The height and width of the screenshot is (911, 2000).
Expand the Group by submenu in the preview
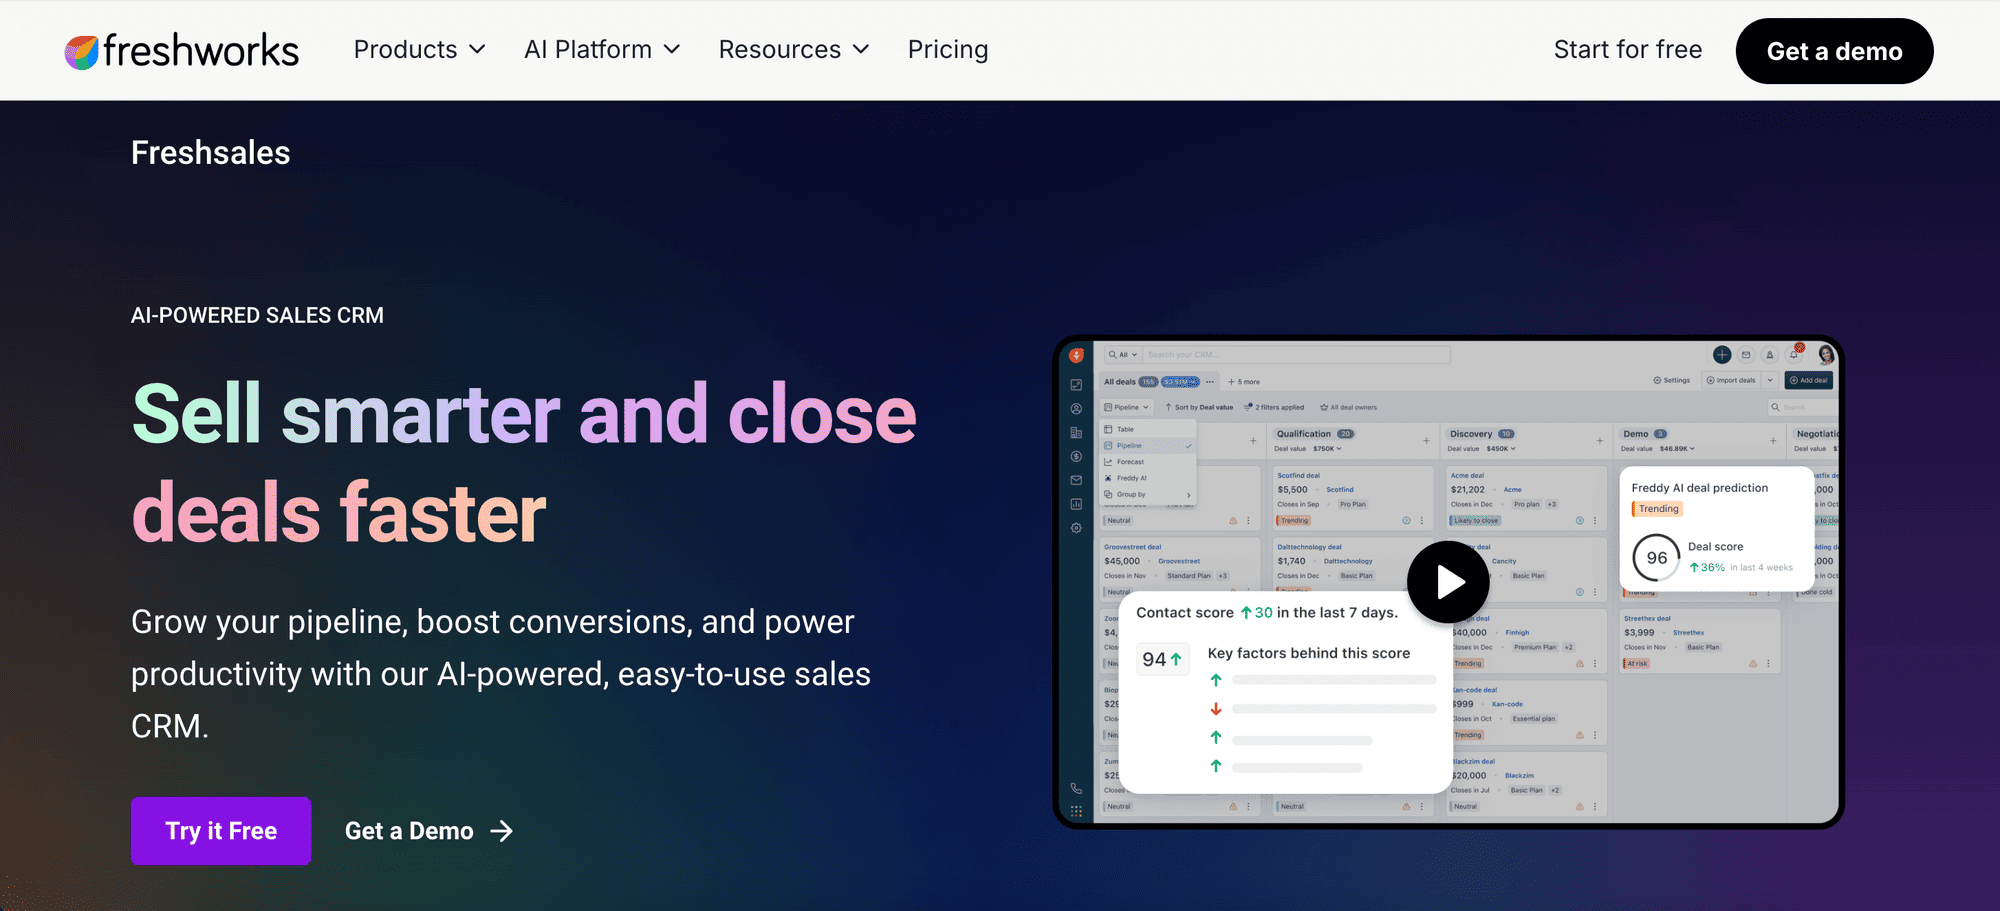click(1147, 494)
